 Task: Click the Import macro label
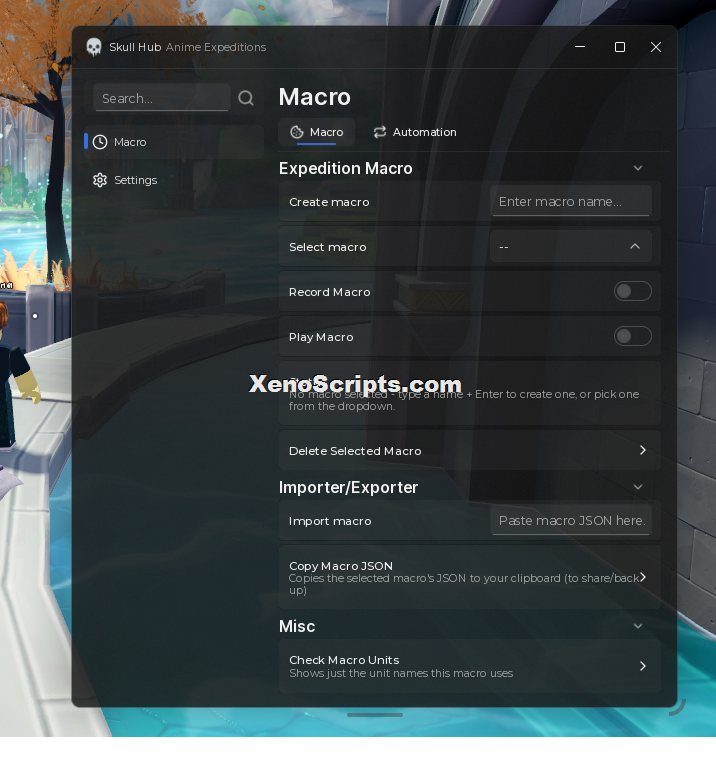(330, 521)
